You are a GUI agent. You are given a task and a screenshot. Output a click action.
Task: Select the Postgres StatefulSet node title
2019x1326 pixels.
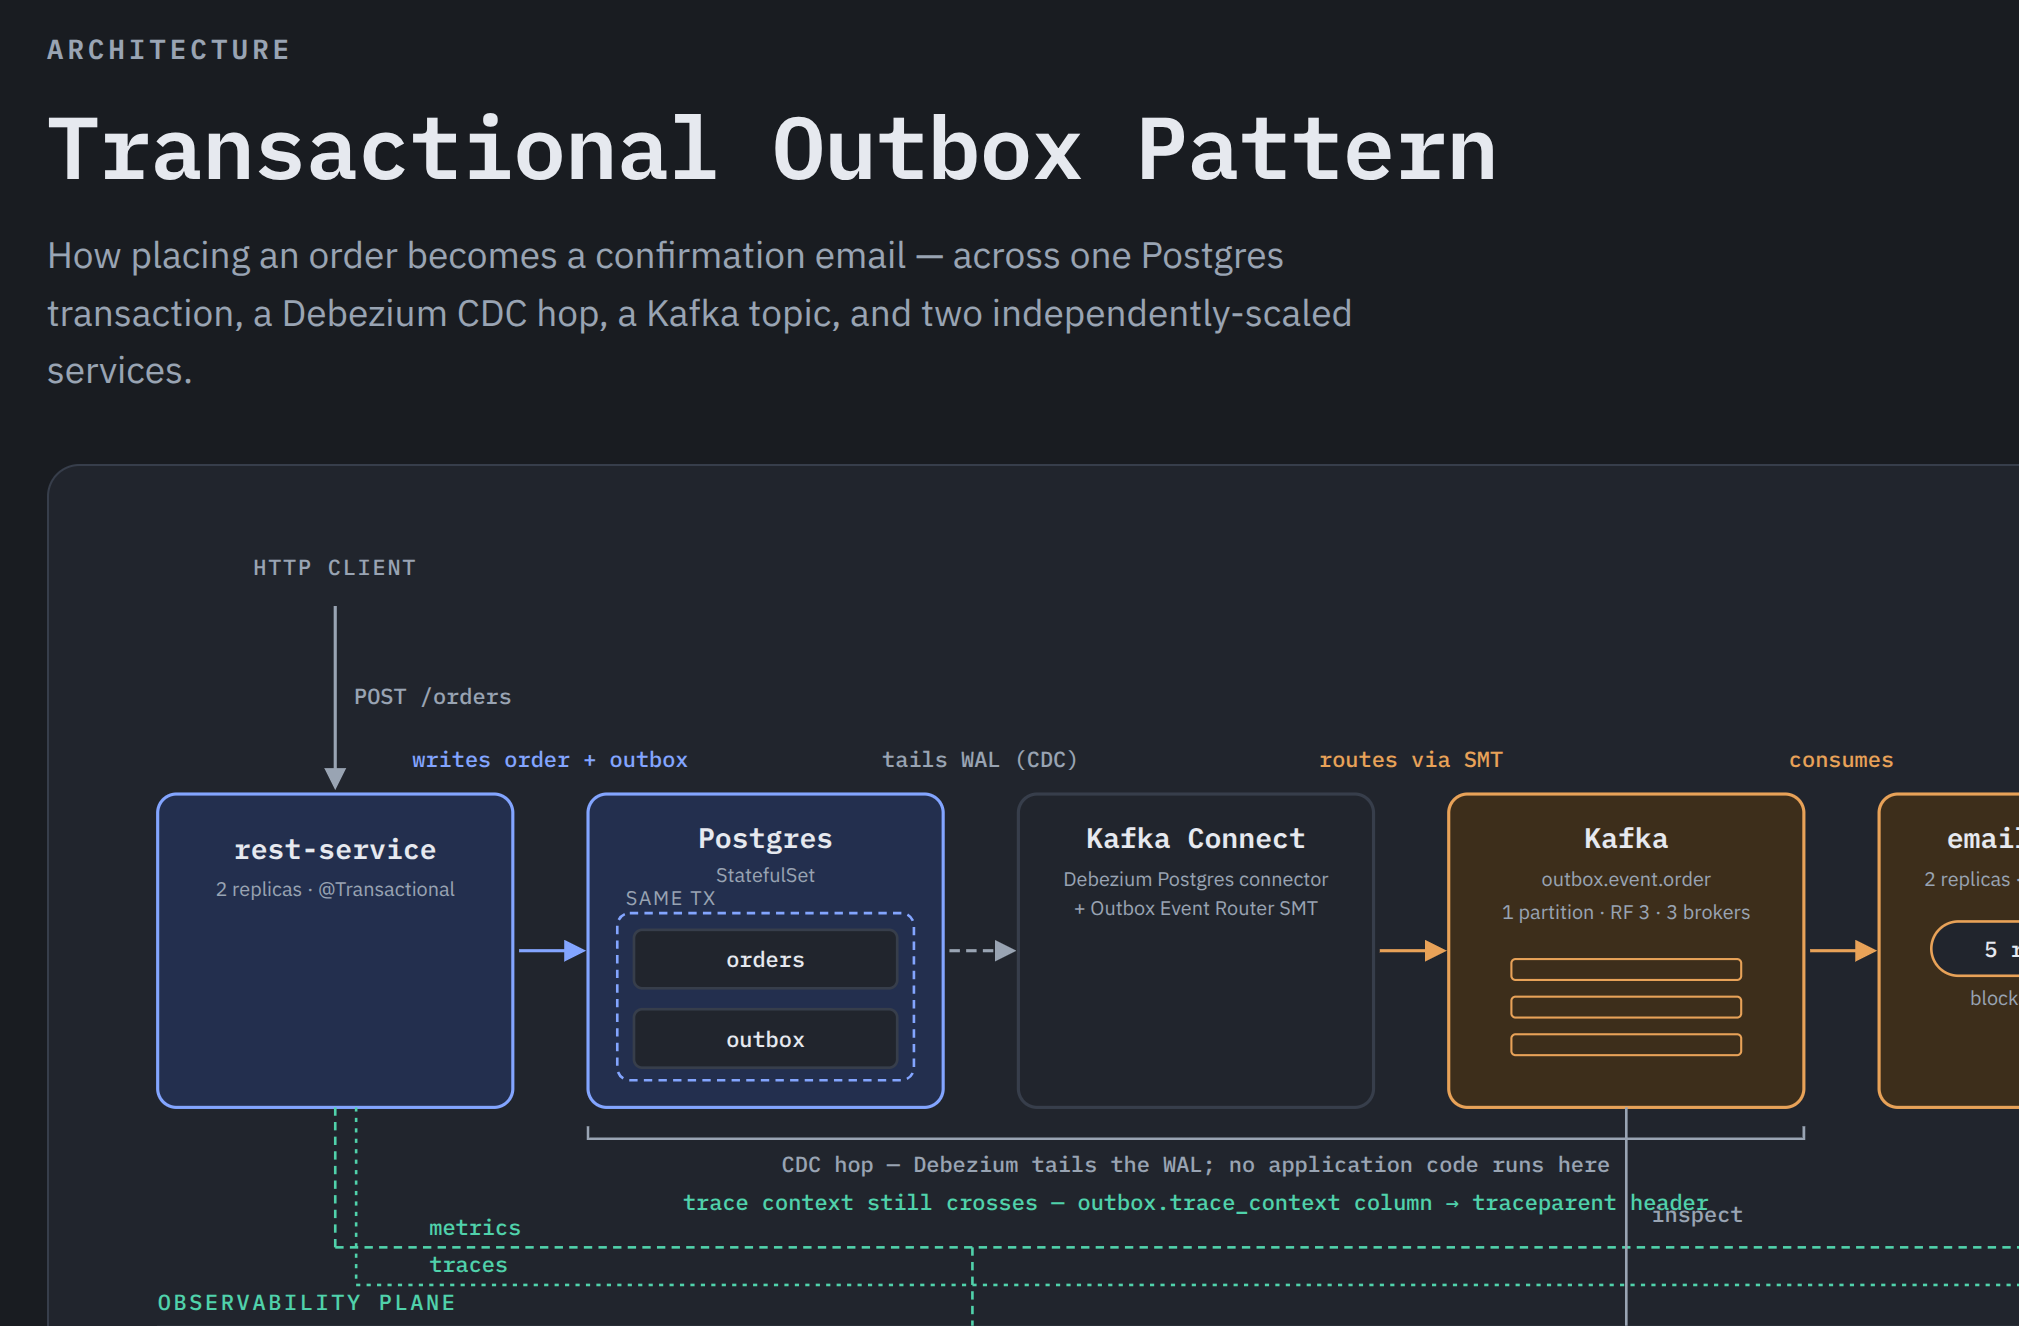tap(765, 838)
